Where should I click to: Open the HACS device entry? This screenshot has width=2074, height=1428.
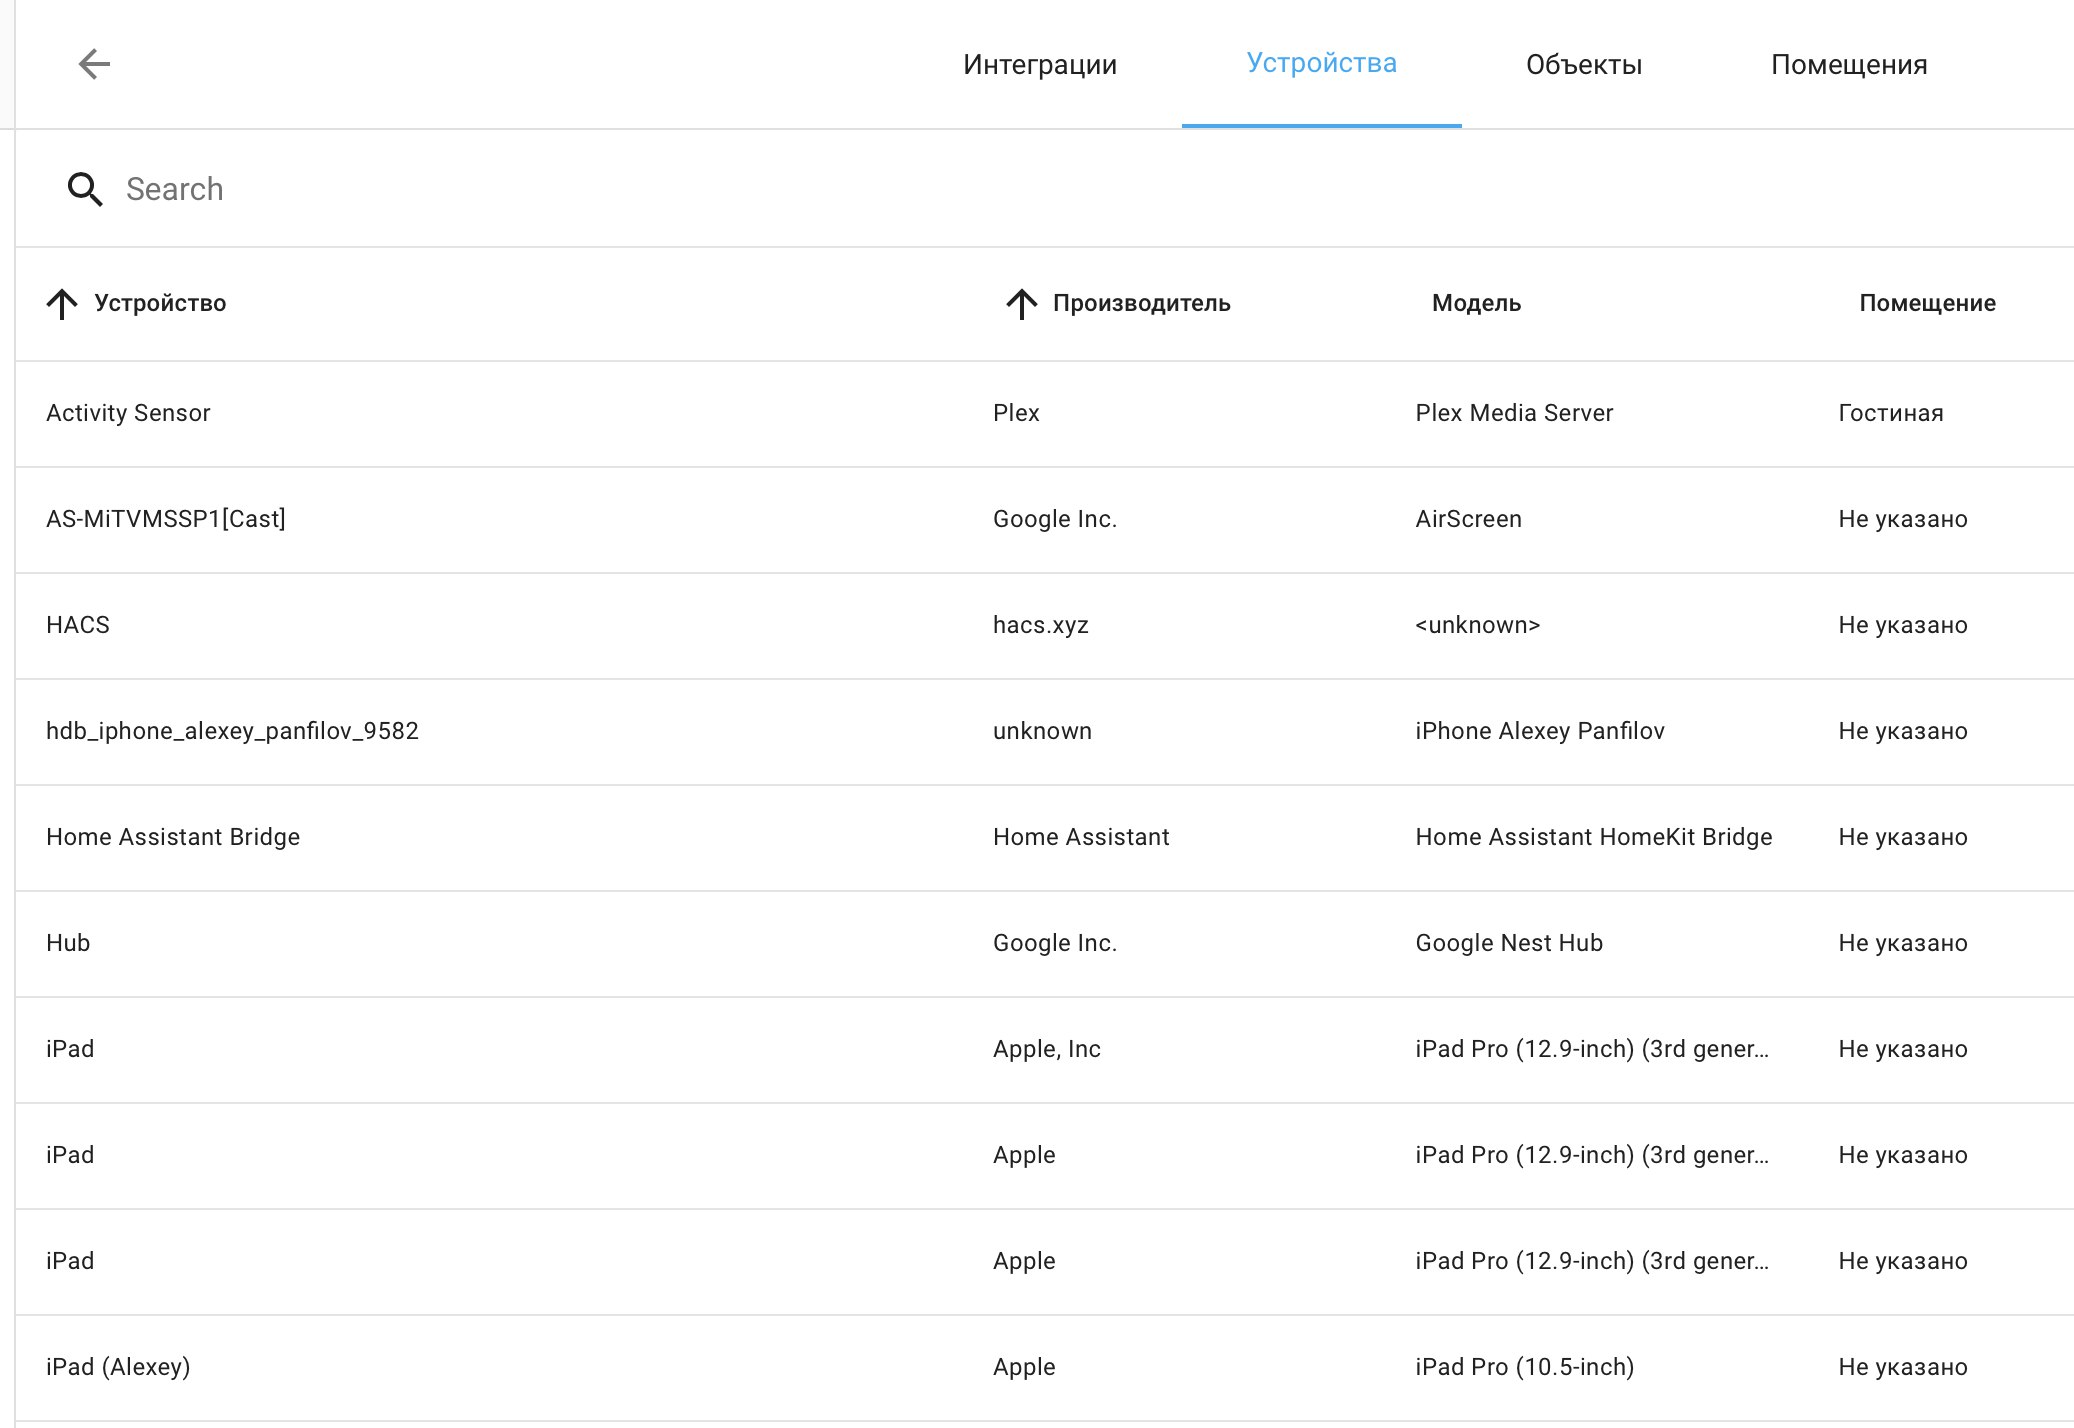pyautogui.click(x=1044, y=626)
